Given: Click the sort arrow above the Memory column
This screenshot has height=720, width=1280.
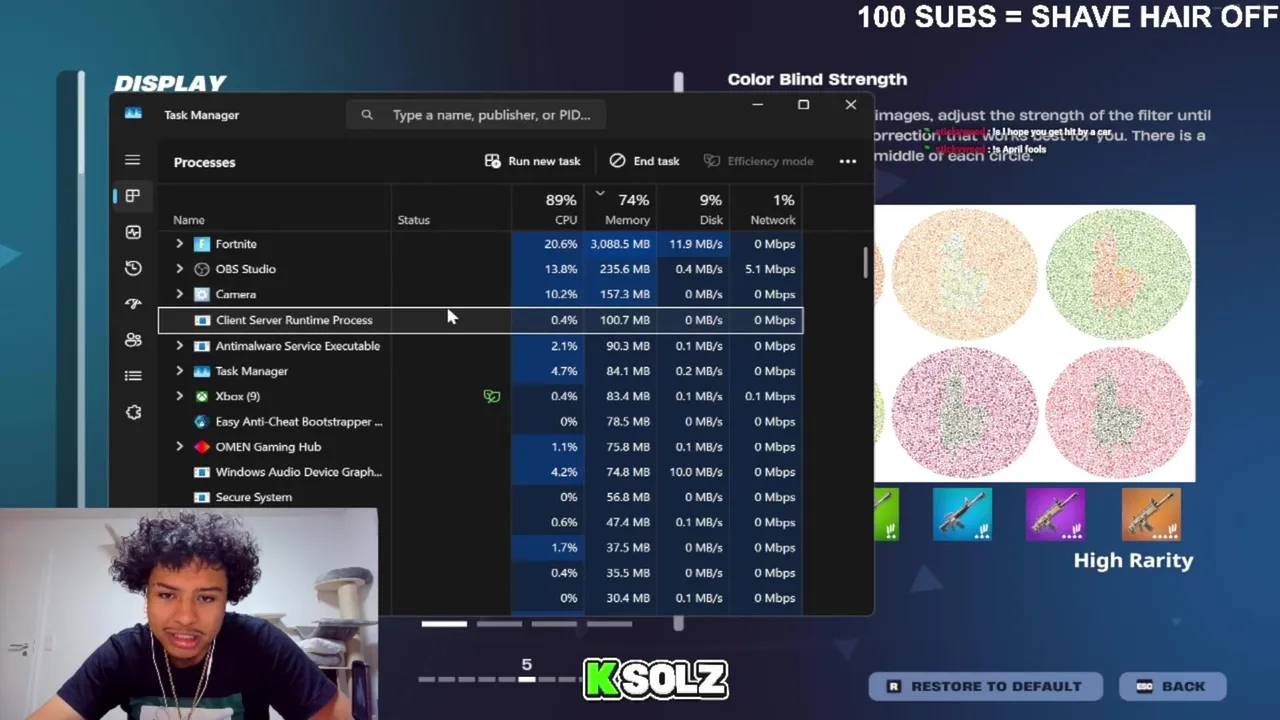Looking at the screenshot, I should click(600, 194).
